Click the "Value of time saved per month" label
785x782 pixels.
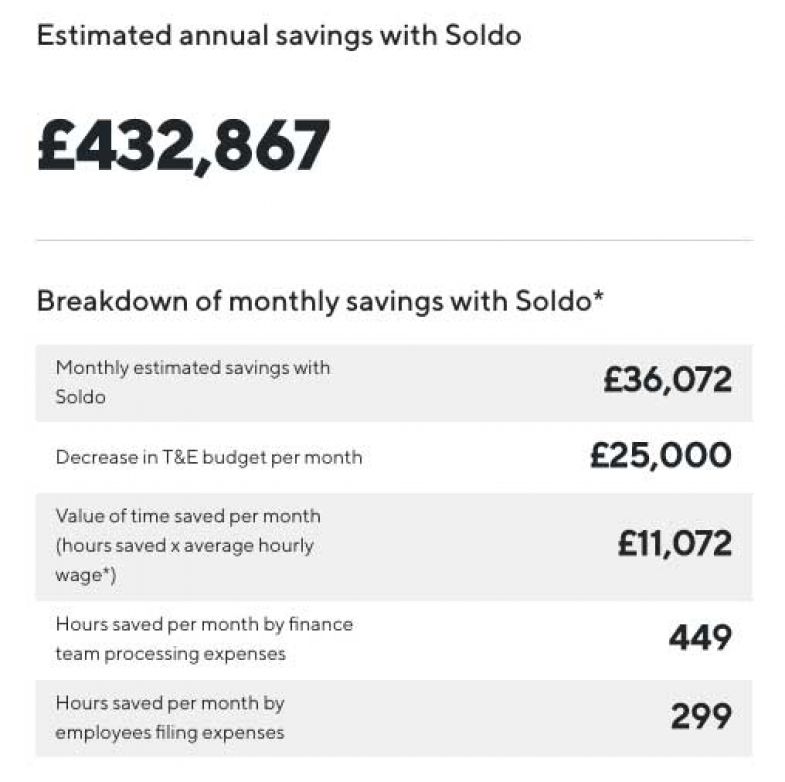(188, 516)
